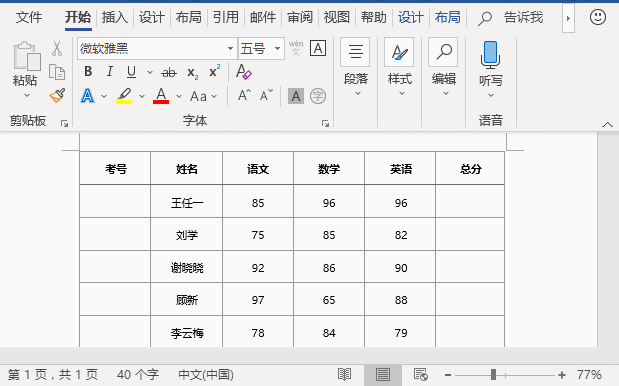Expand the Text Effects dropdown arrow
The image size is (619, 386).
coord(104,96)
